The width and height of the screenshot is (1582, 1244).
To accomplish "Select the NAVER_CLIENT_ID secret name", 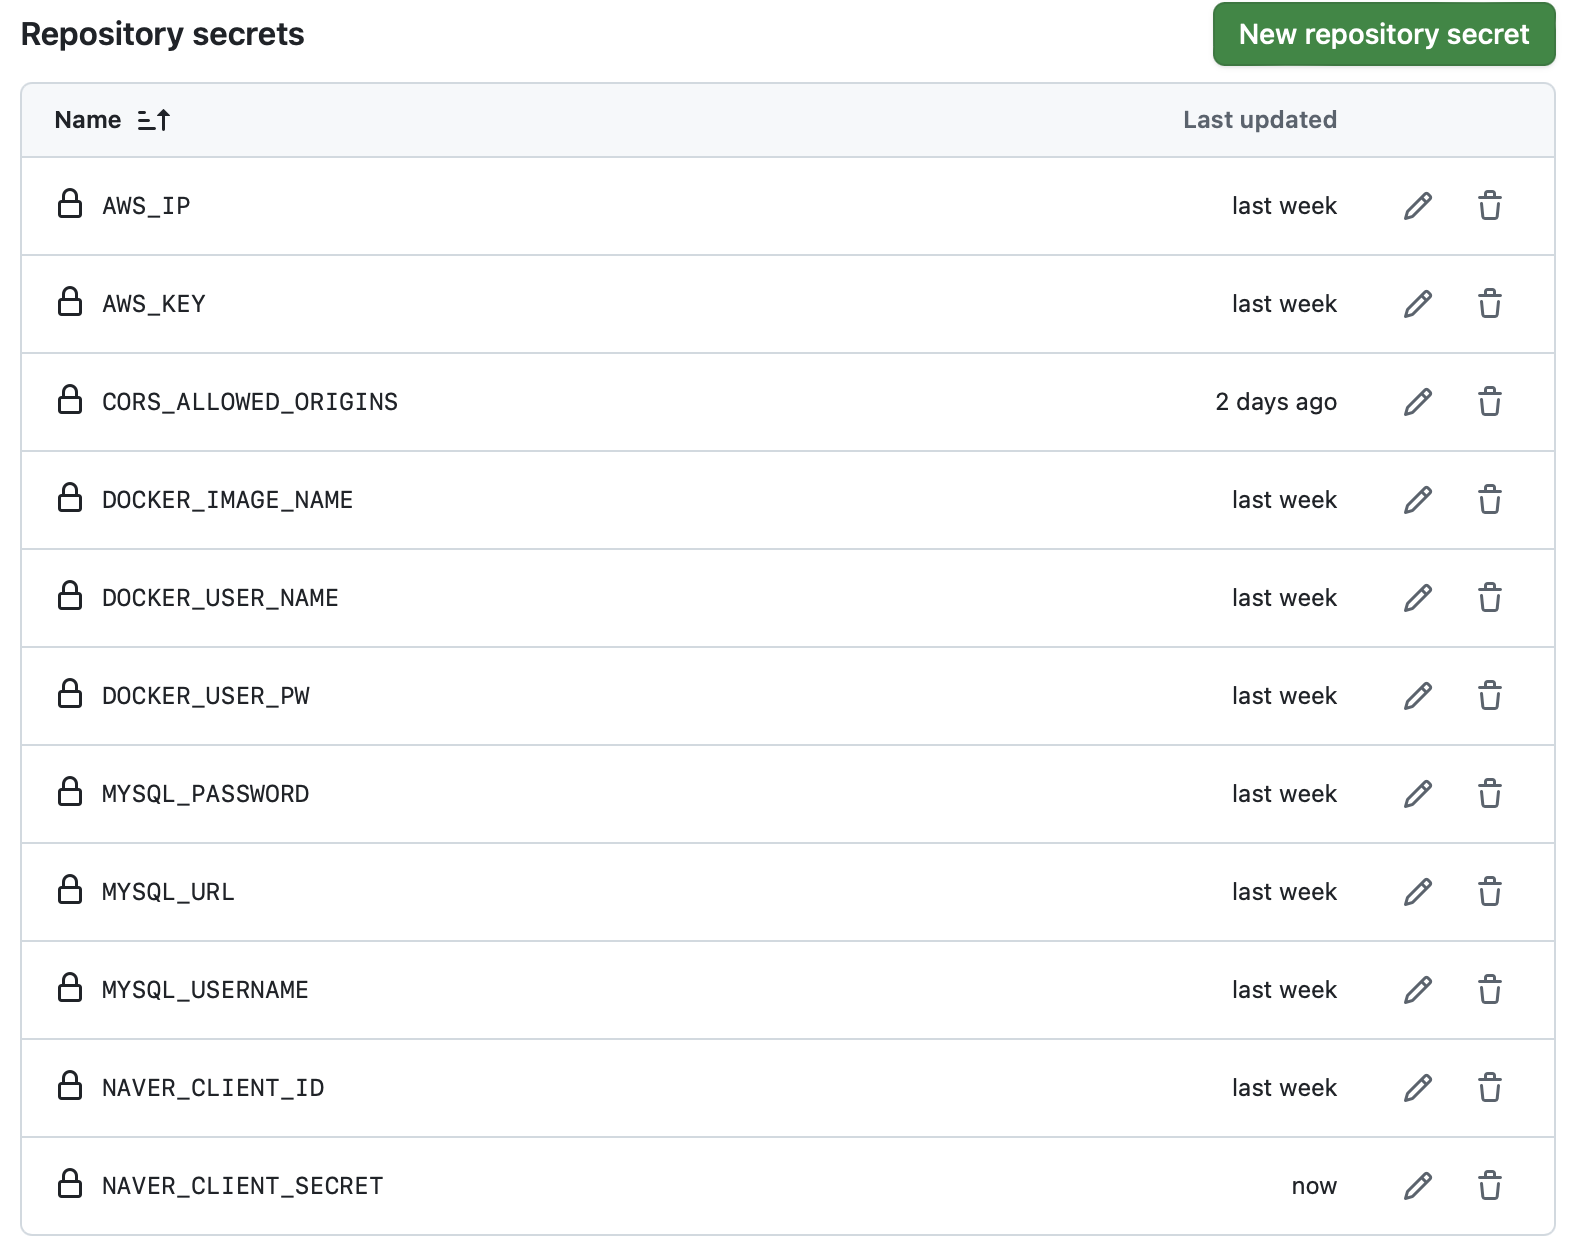I will 213,1088.
